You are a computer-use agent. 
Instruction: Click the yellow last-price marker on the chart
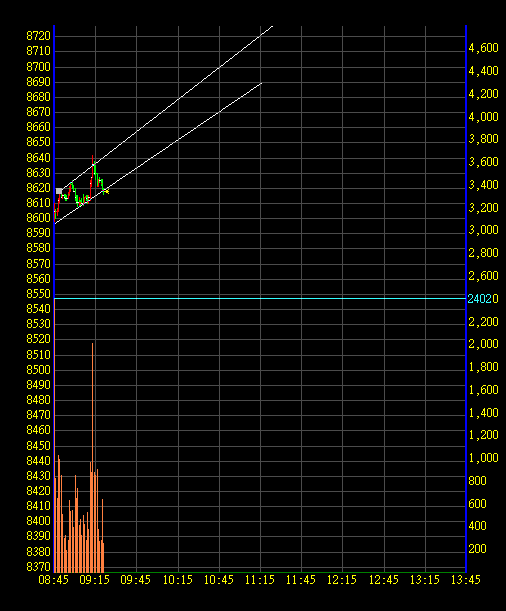[107, 191]
